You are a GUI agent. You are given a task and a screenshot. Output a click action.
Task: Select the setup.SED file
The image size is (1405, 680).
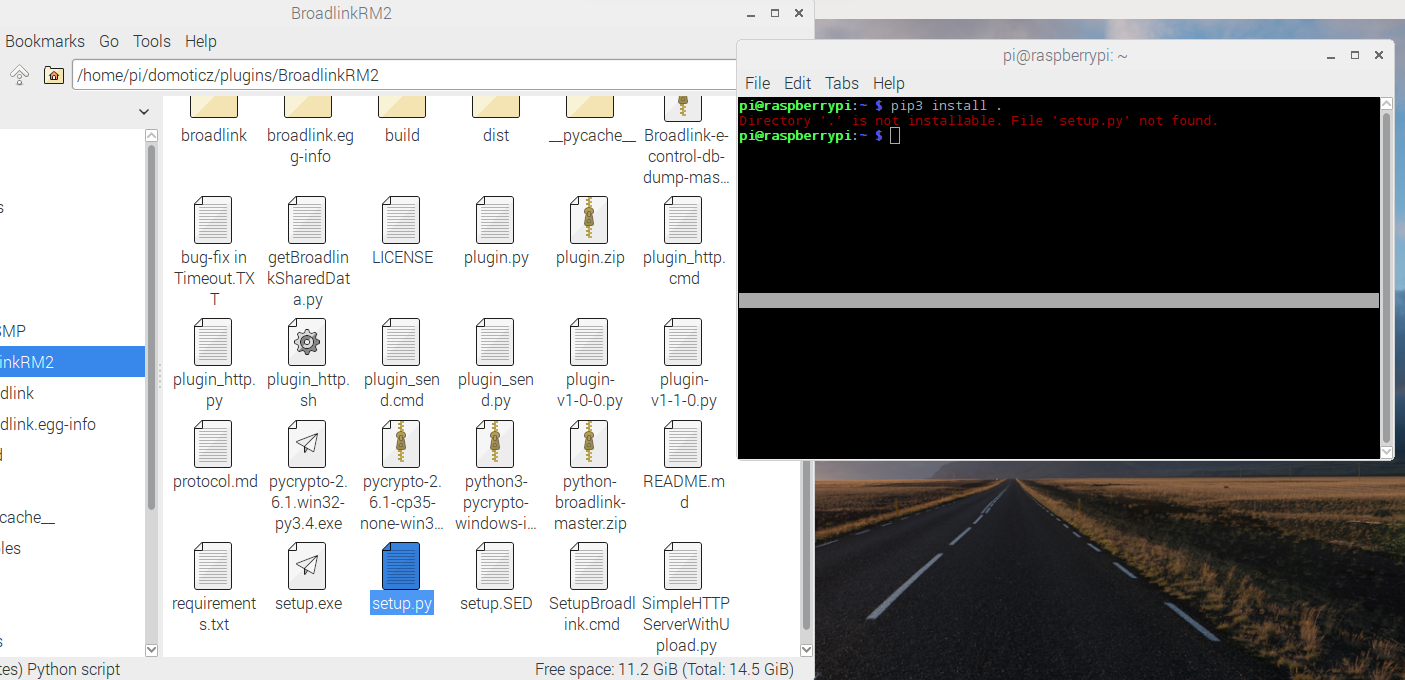[x=496, y=578]
